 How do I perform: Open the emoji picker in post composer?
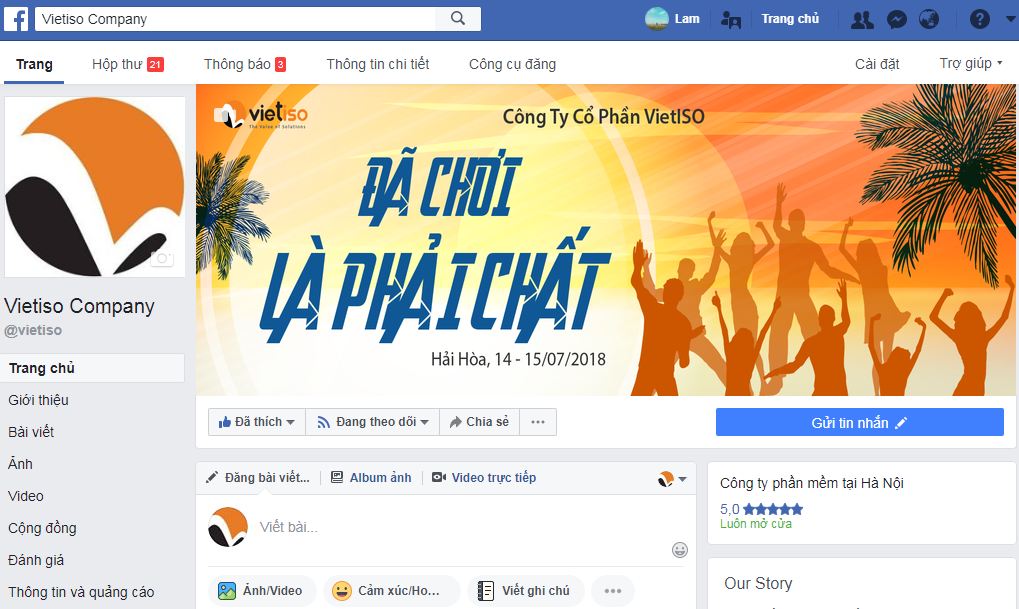coord(680,550)
